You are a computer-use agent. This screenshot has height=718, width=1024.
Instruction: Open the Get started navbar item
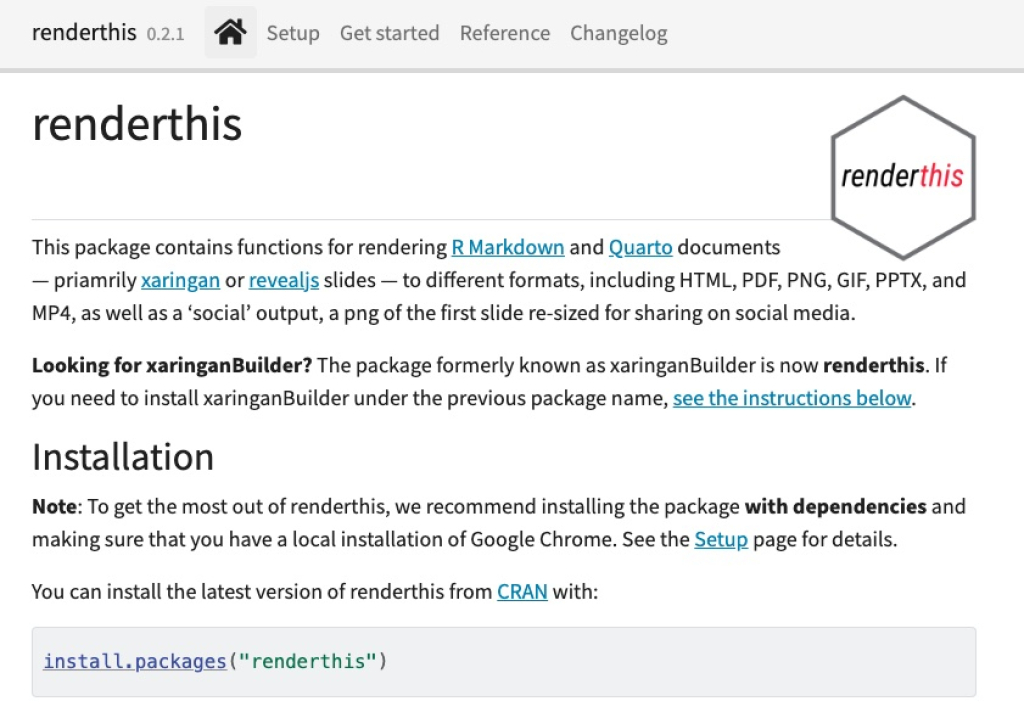tap(389, 33)
